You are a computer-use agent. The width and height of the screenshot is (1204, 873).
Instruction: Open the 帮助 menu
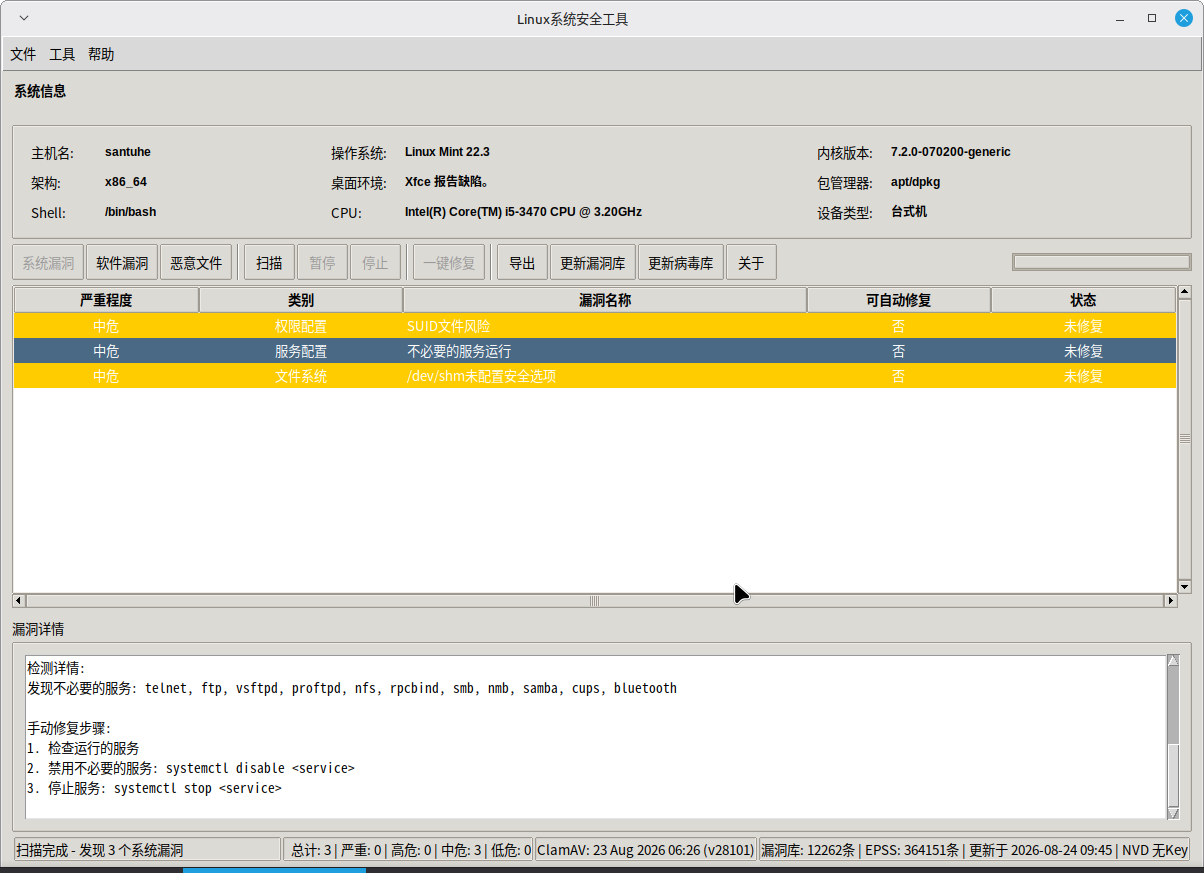pos(101,54)
